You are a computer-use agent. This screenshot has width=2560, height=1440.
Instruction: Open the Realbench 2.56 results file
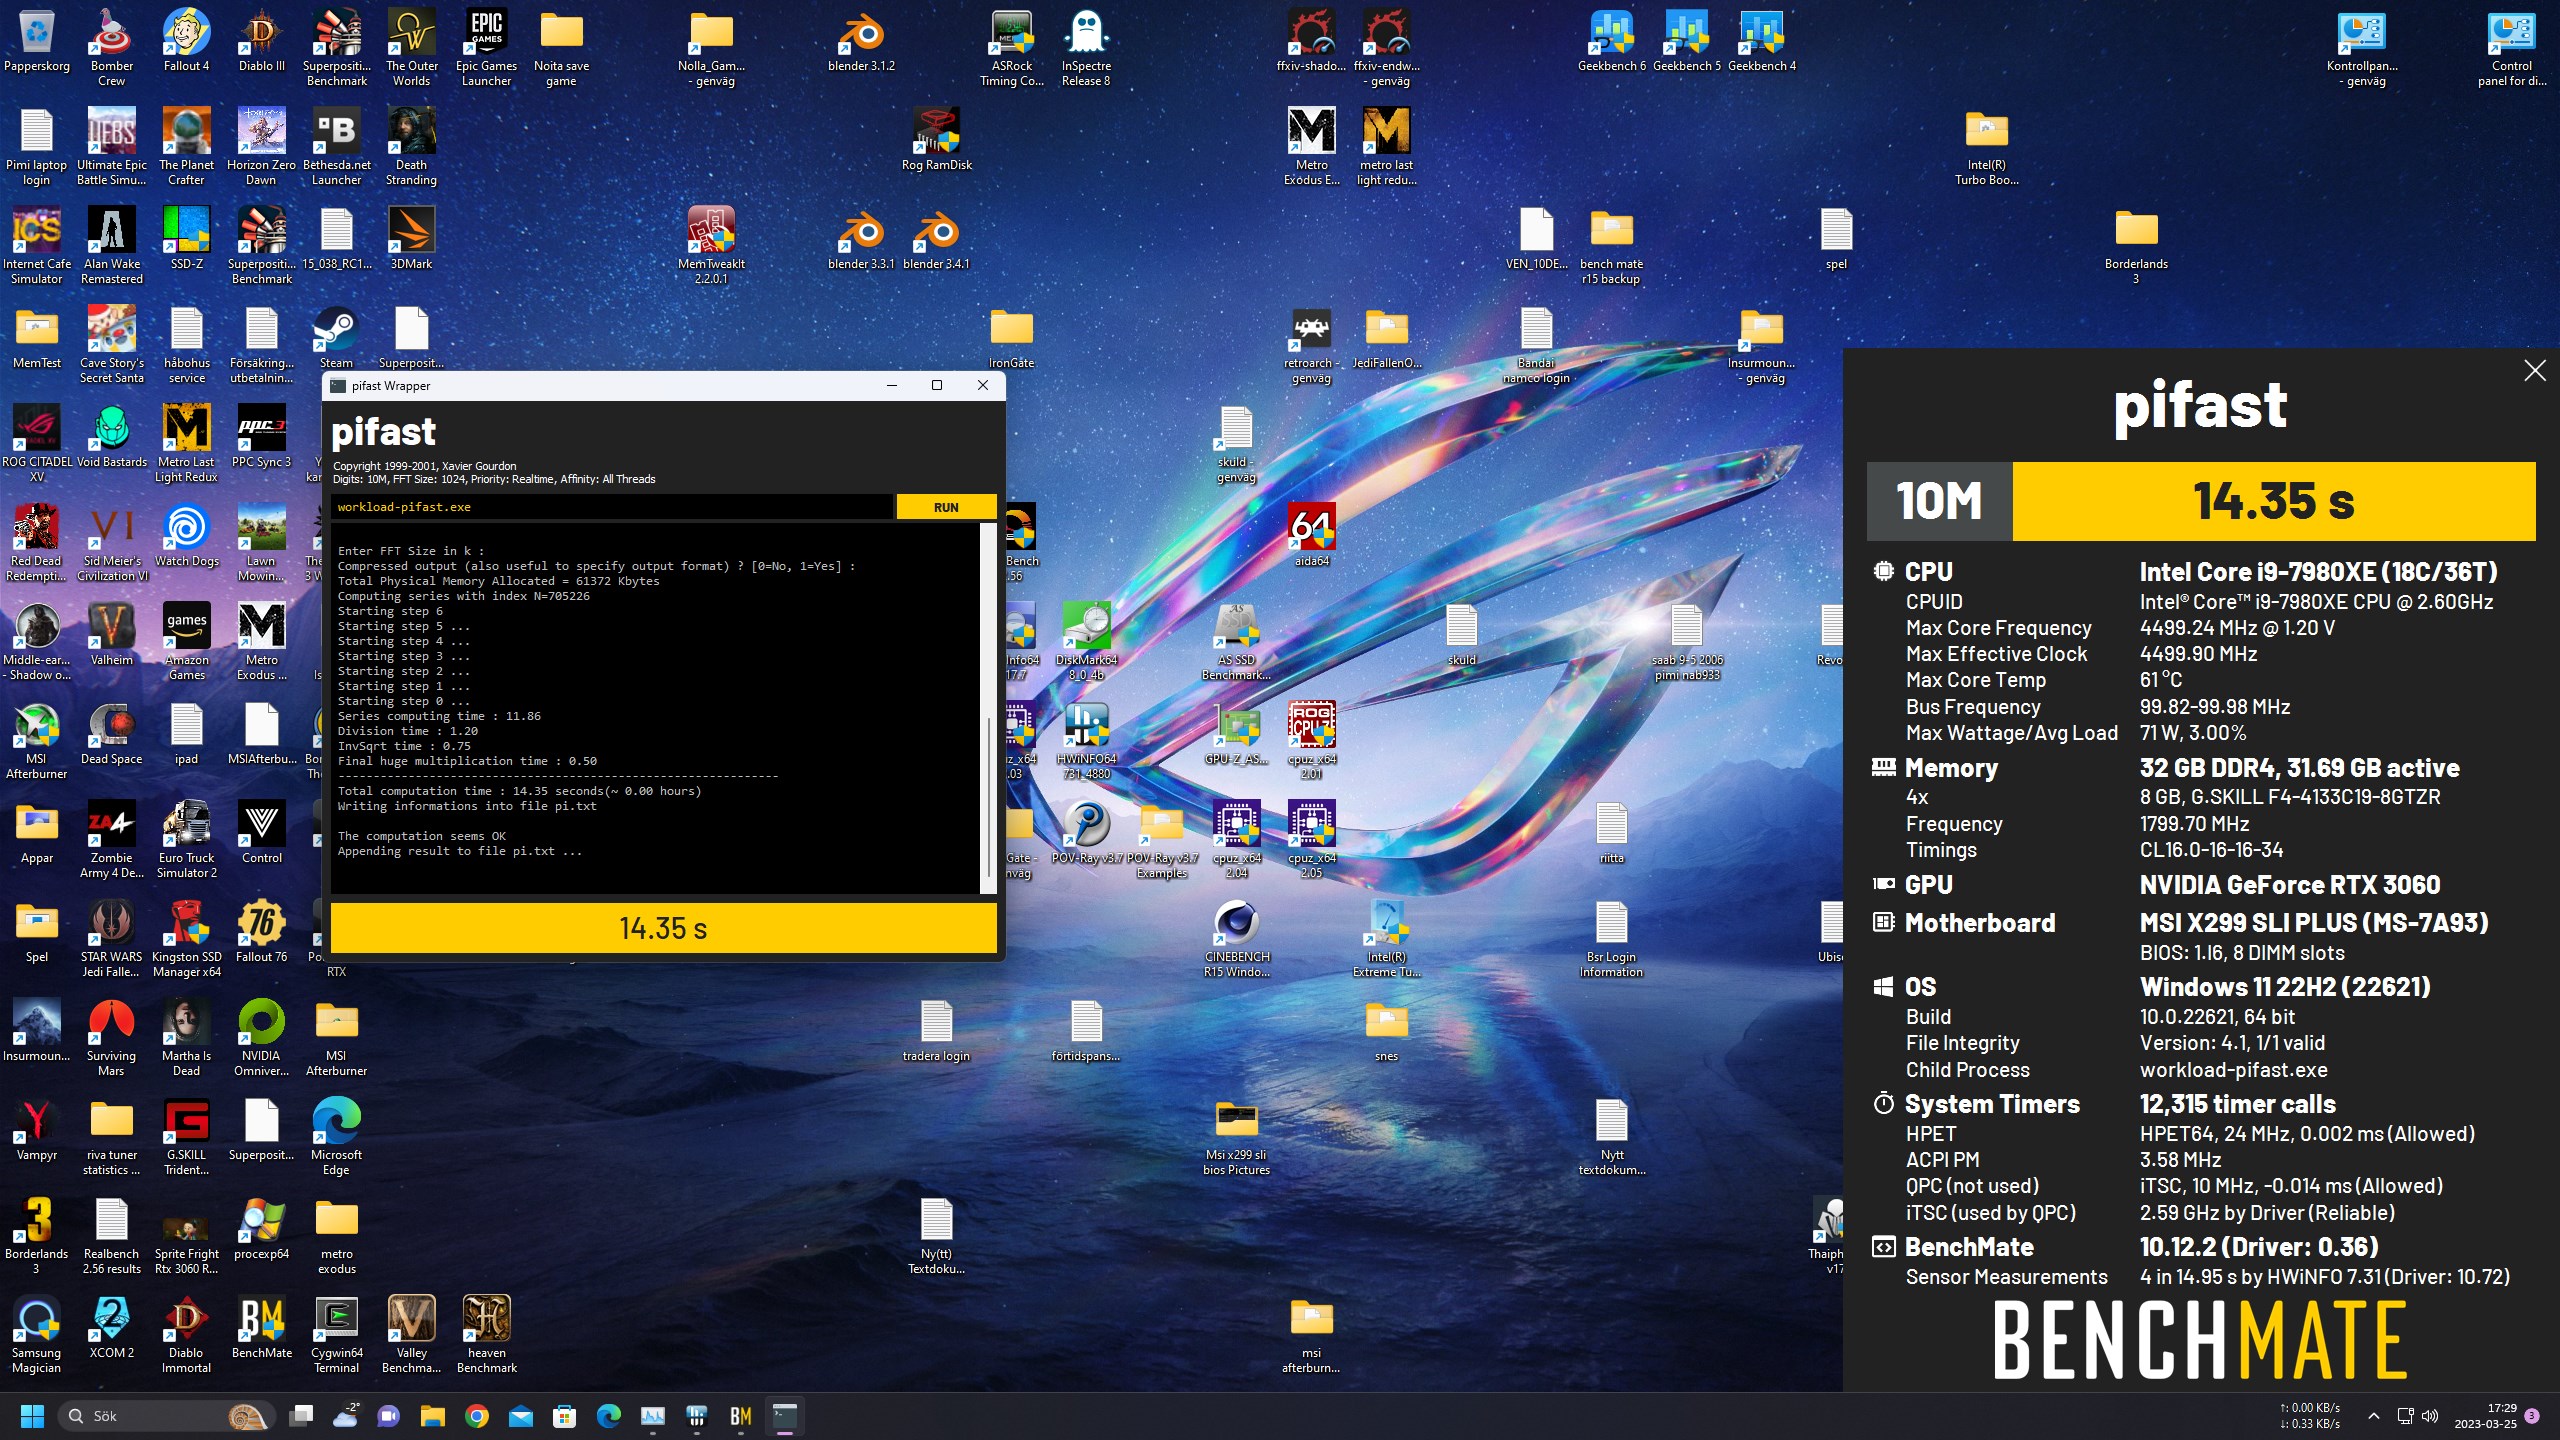tap(111, 1235)
